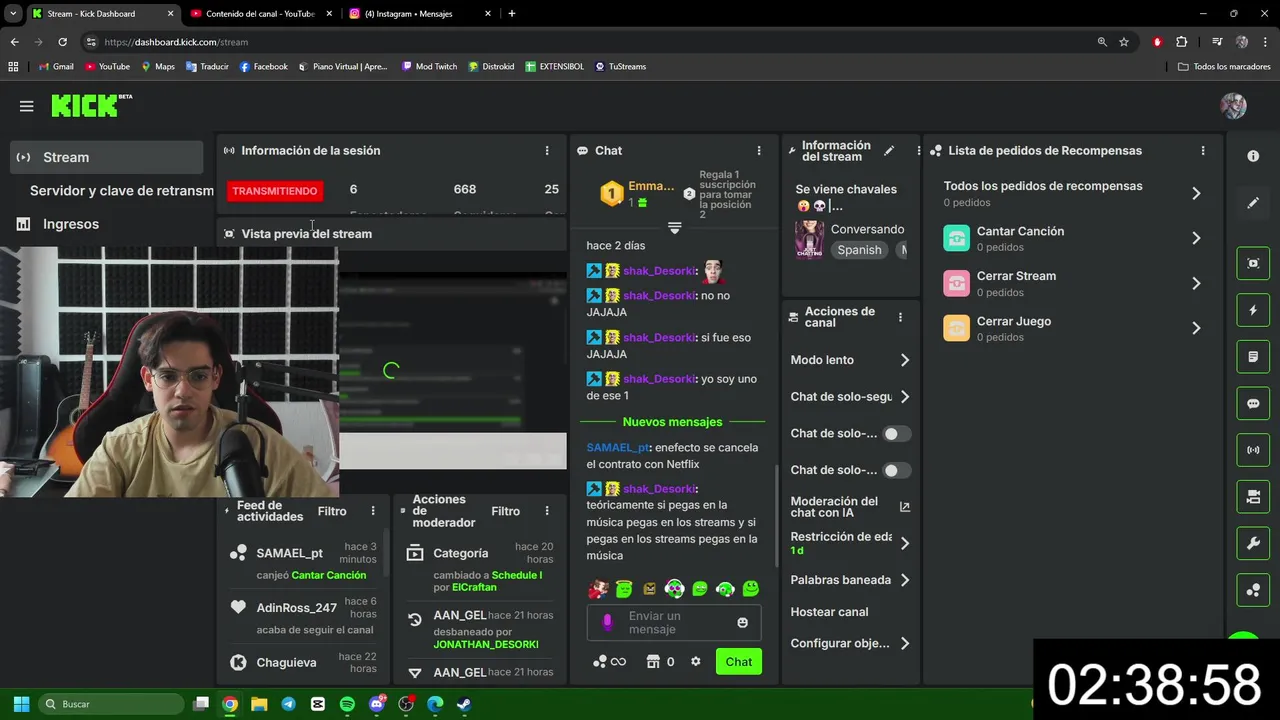Expand Todos los pedidos de recompensas
This screenshot has height=720, width=1280.
[x=1196, y=193]
